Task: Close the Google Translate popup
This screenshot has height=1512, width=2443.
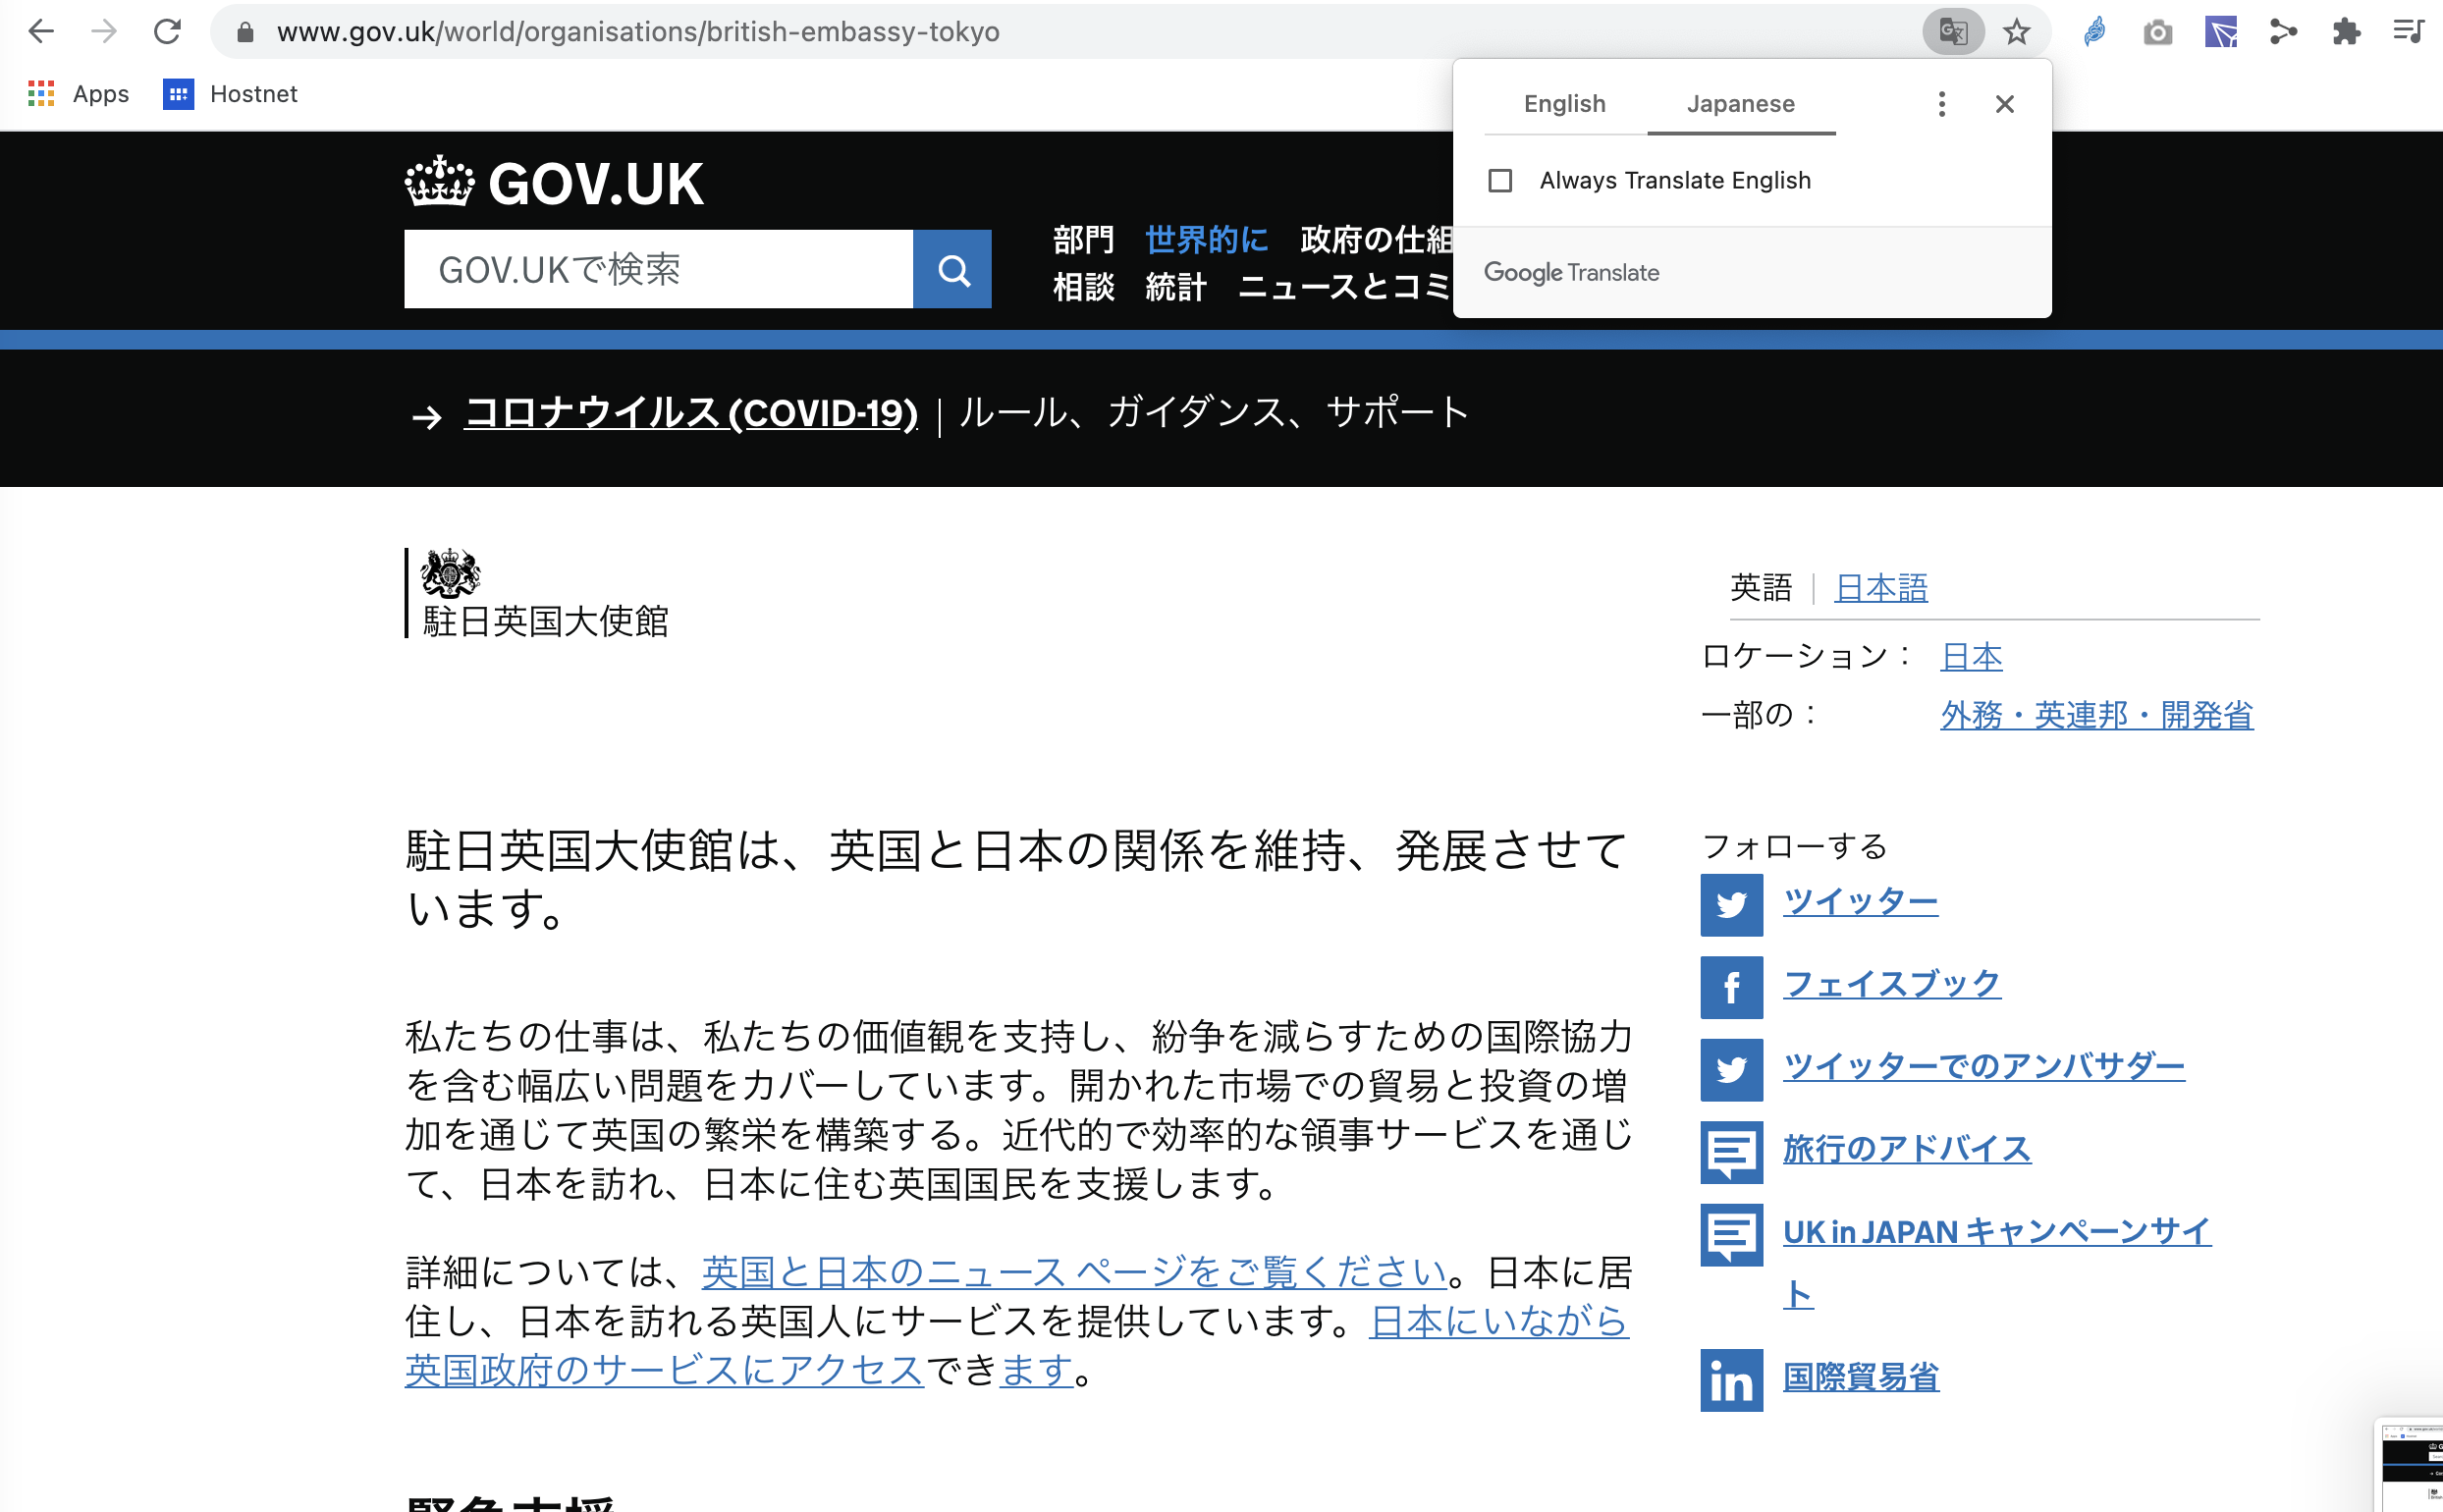Action: (x=2004, y=104)
